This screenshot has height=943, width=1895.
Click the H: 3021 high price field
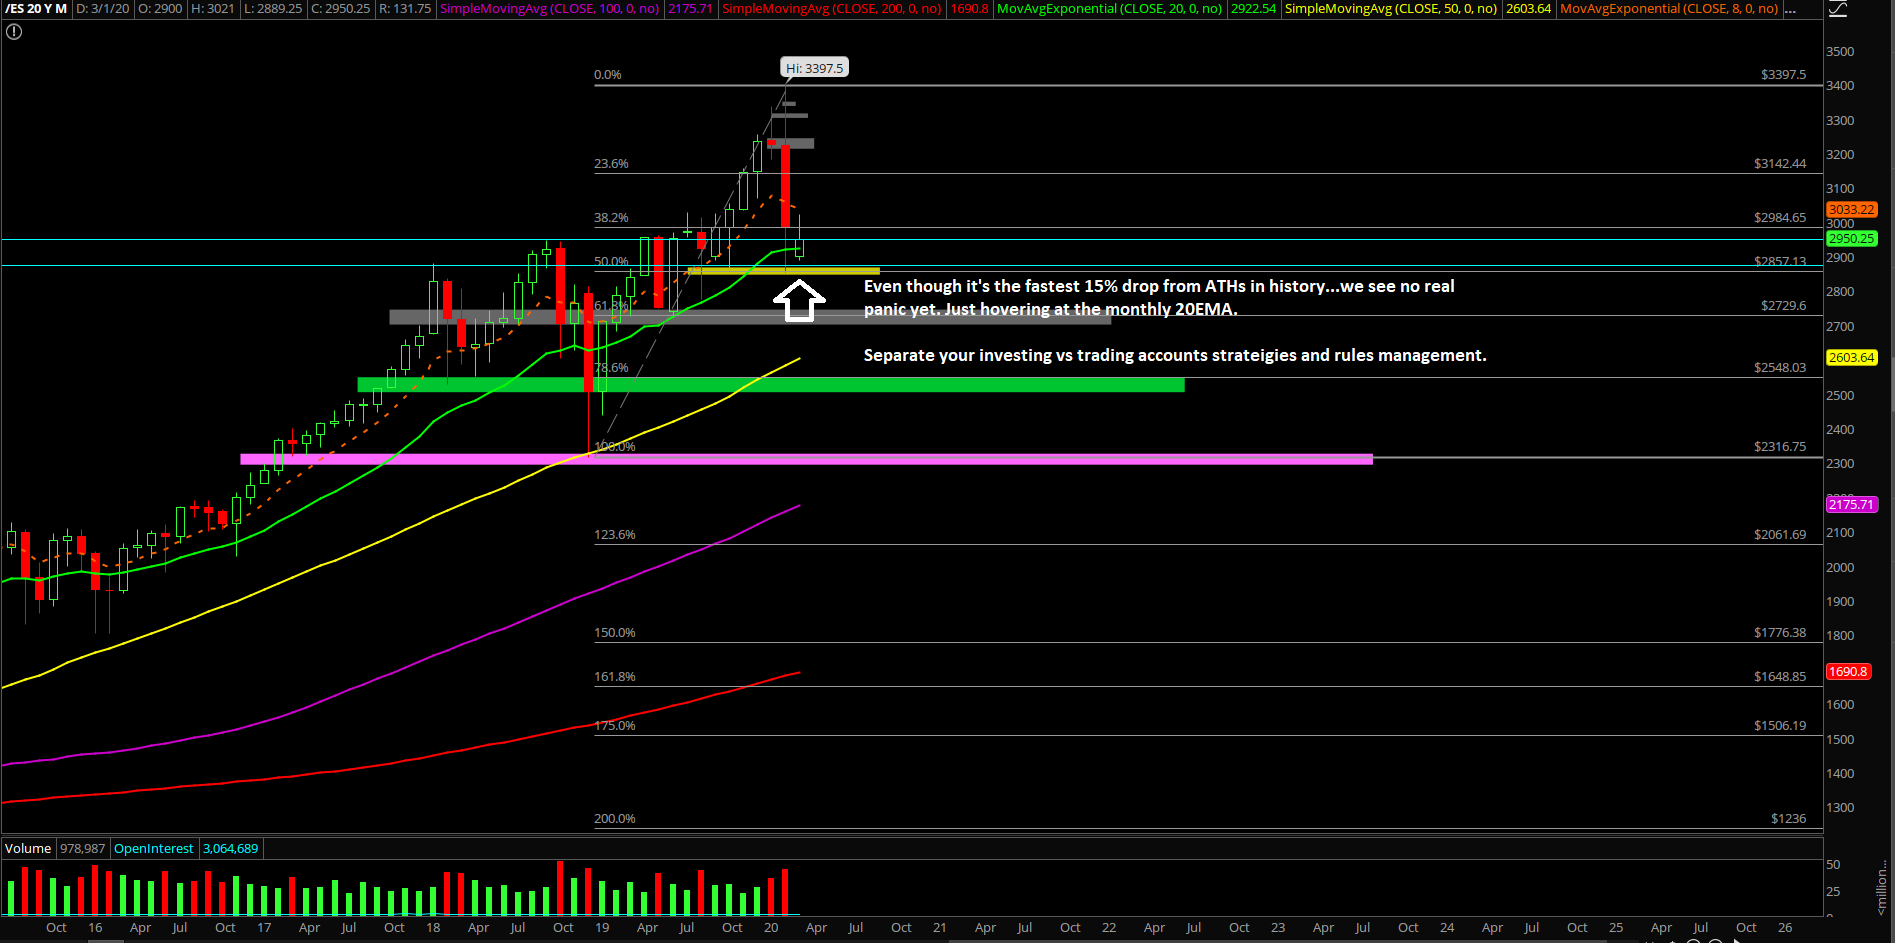point(213,9)
